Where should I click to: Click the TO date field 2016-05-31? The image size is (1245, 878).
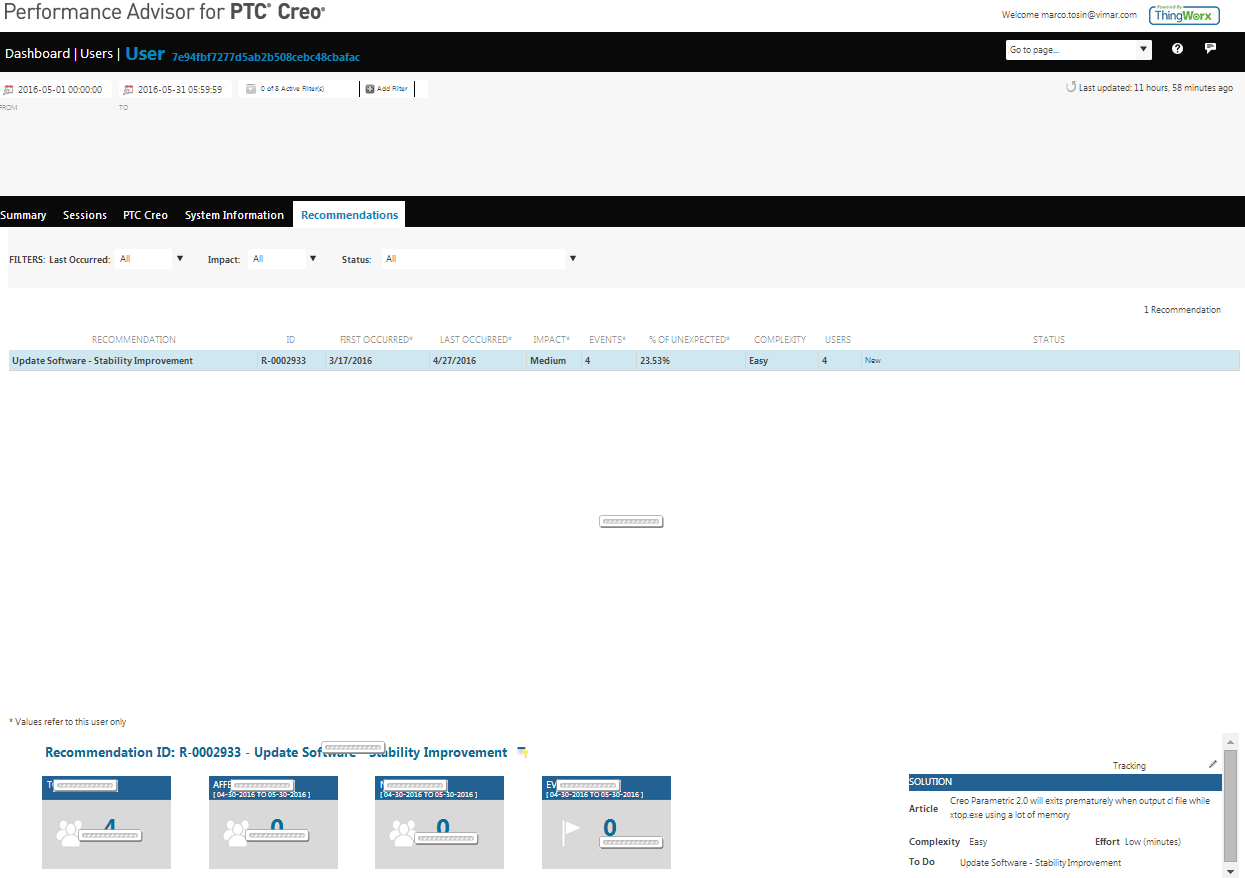coord(180,89)
